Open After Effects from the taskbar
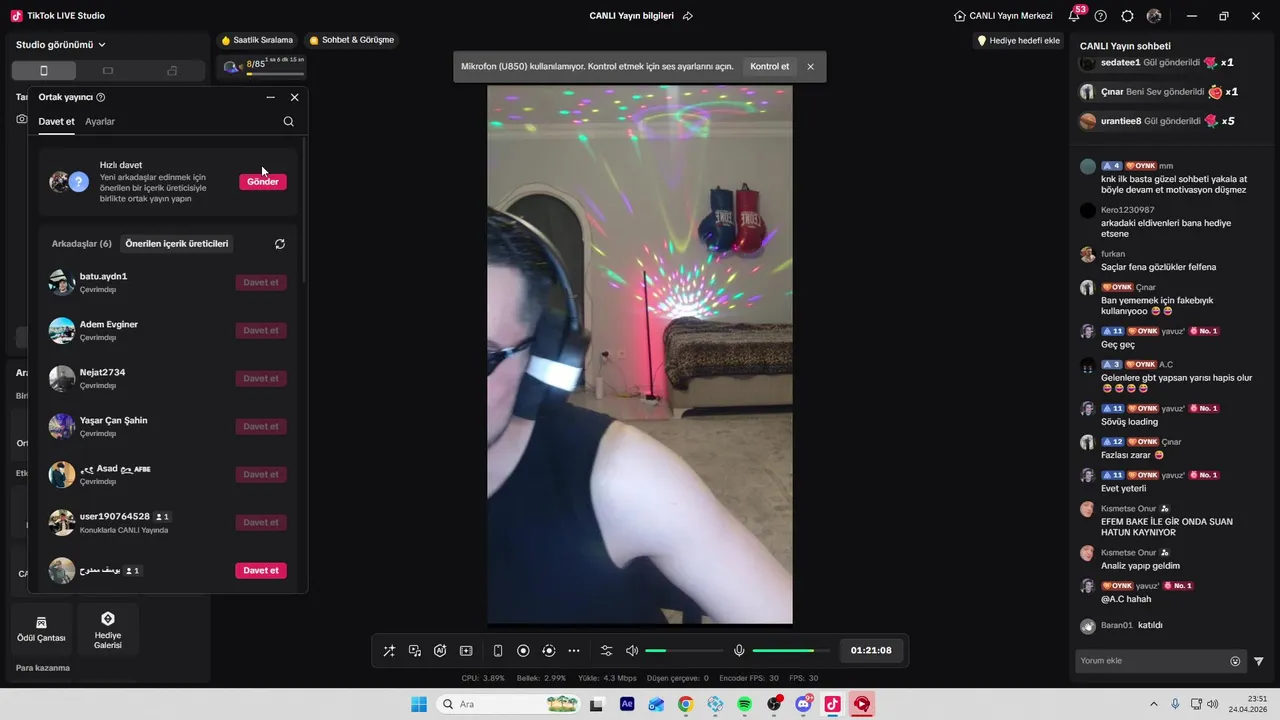The height and width of the screenshot is (720, 1280). pyautogui.click(x=627, y=704)
